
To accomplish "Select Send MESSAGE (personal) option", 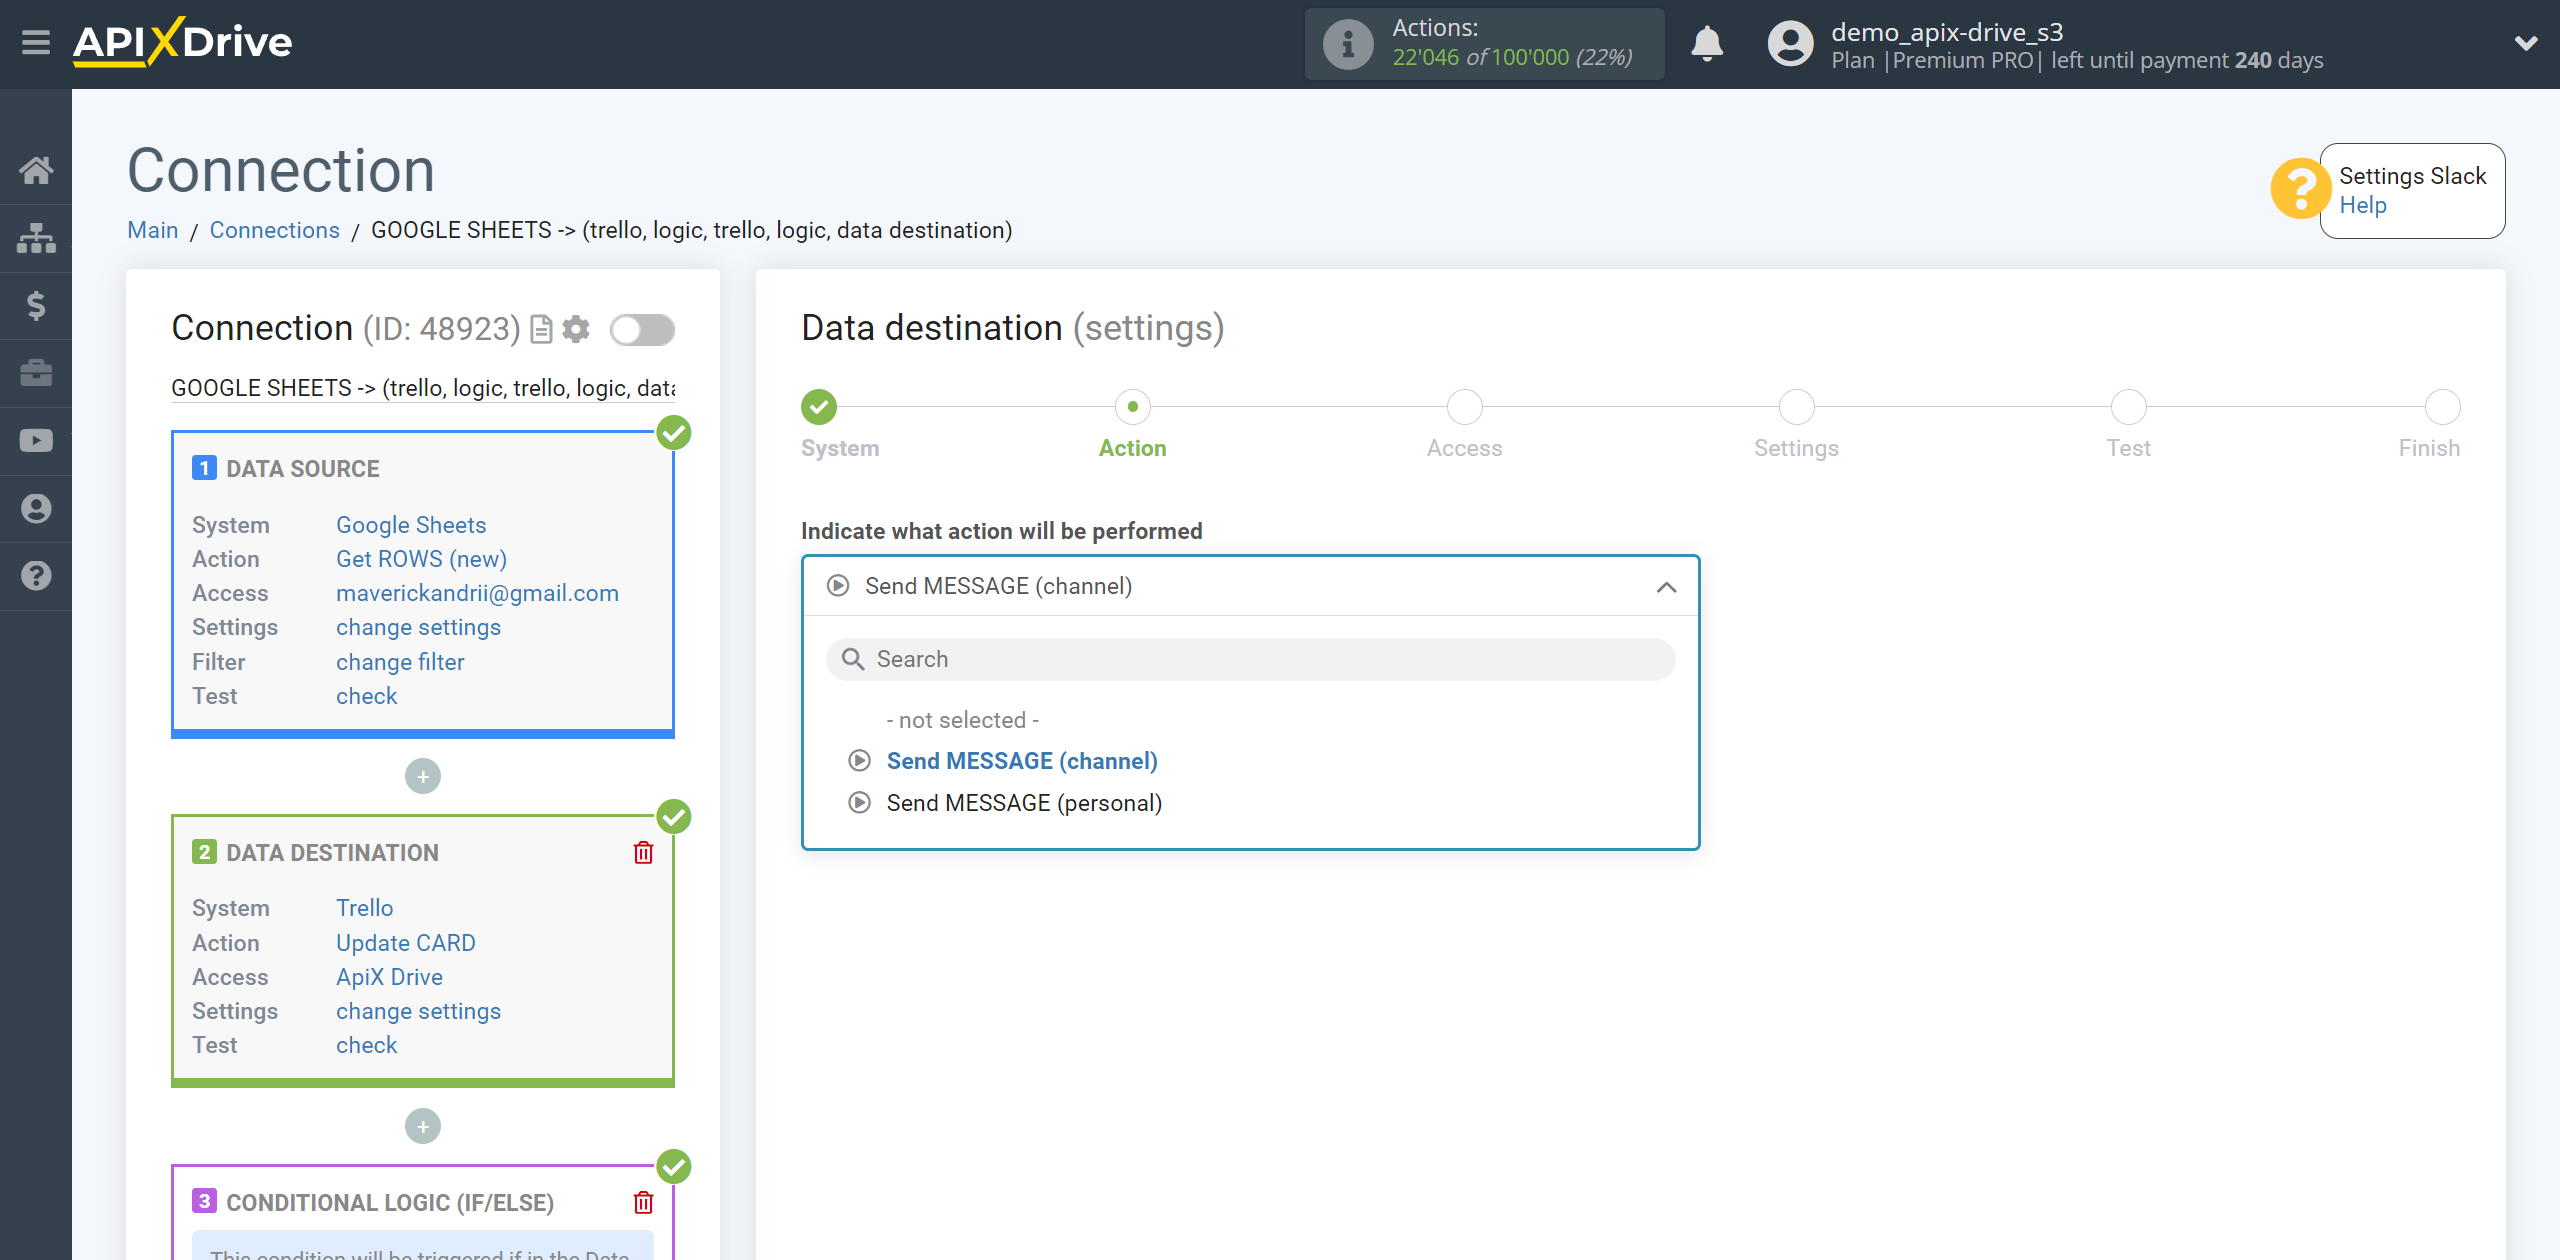I will (1024, 801).
